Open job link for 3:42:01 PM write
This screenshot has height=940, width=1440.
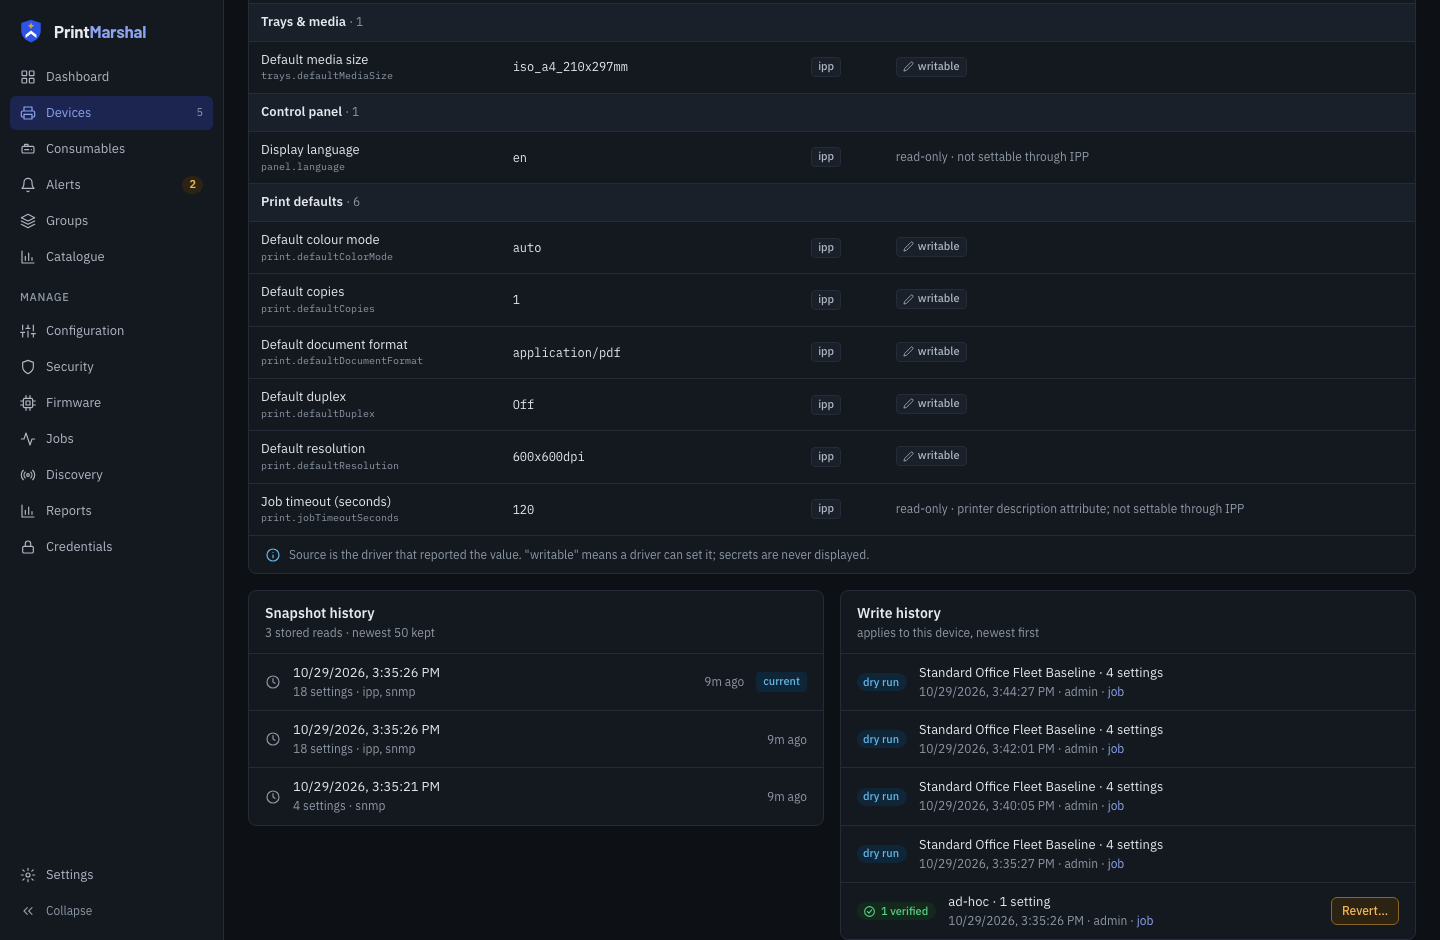click(1116, 749)
